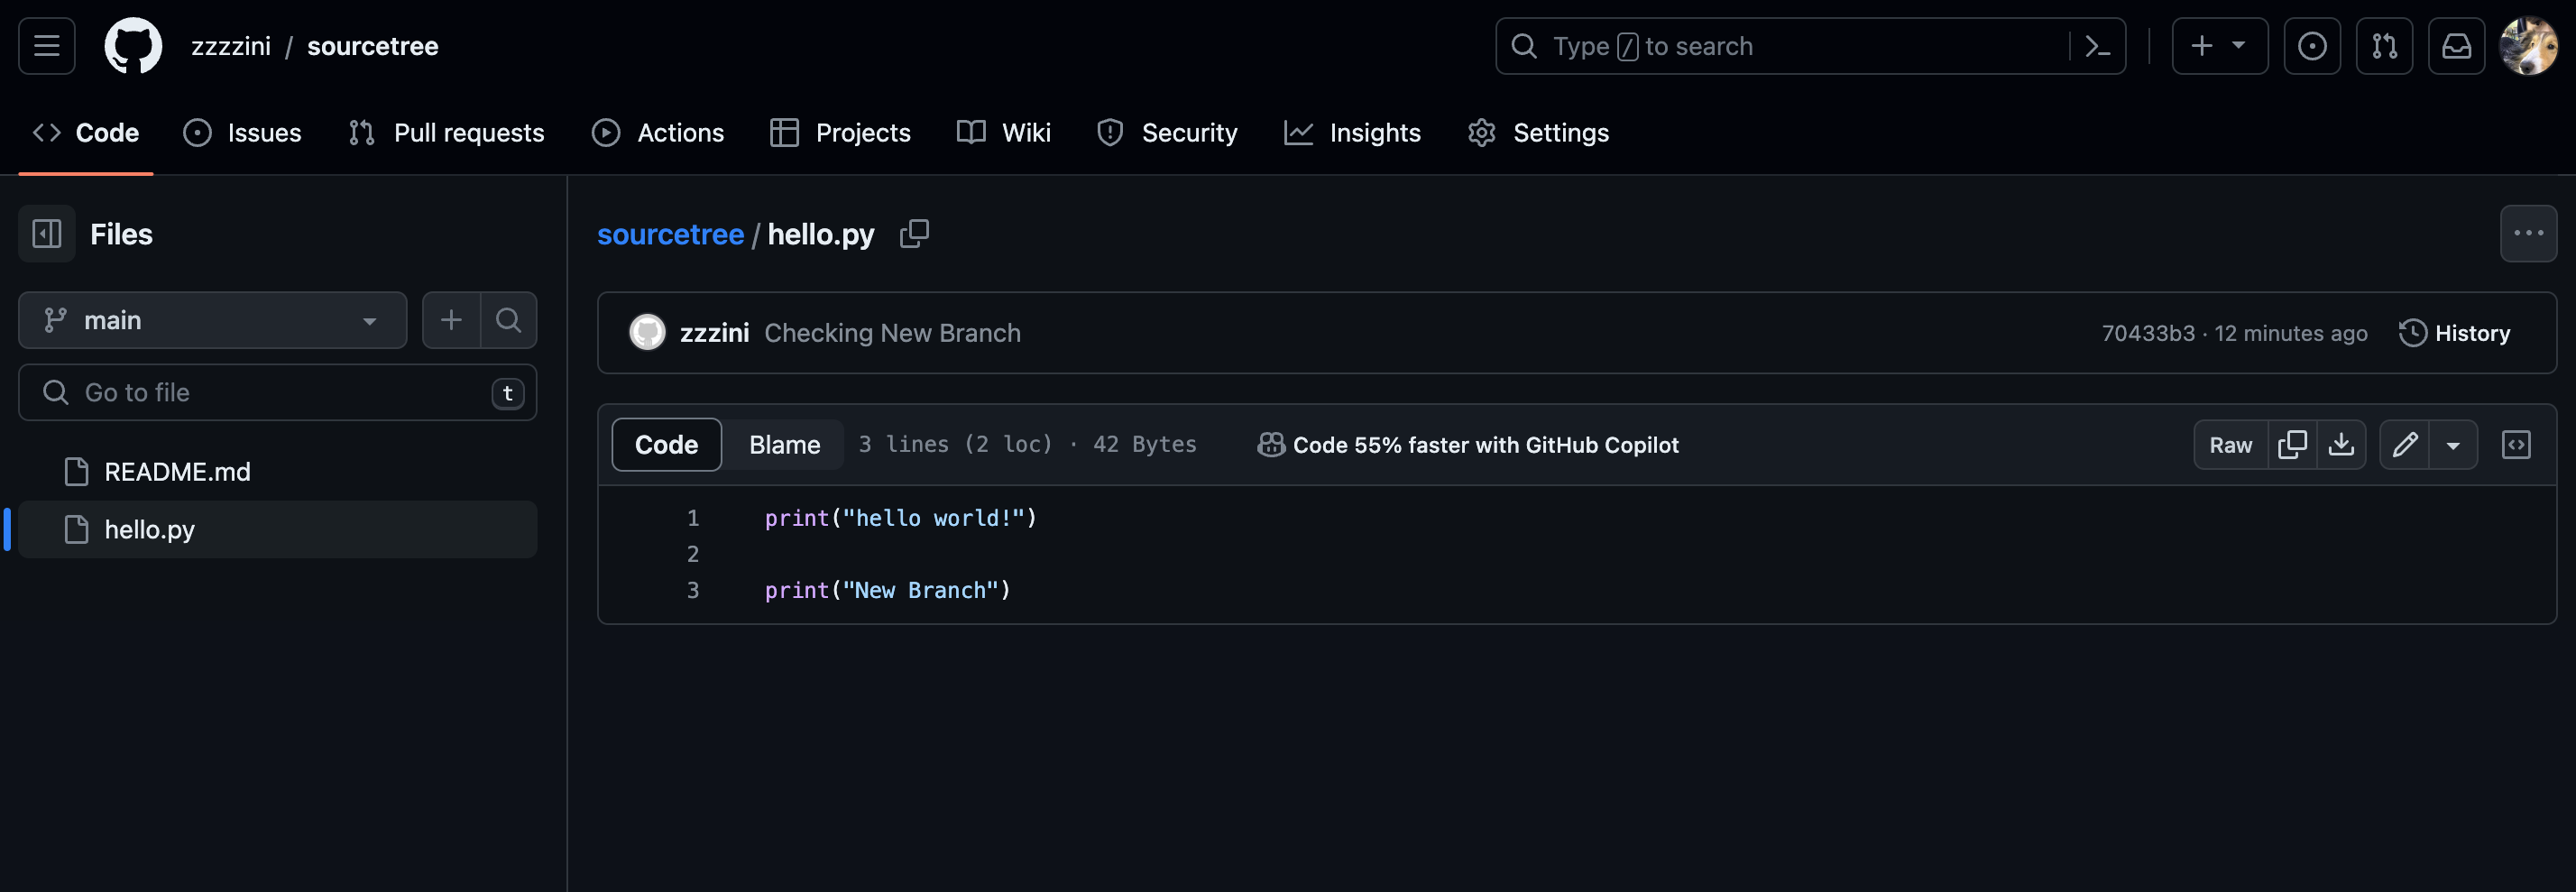Open README.md in the file tree
This screenshot has height=892, width=2576.
click(x=278, y=471)
